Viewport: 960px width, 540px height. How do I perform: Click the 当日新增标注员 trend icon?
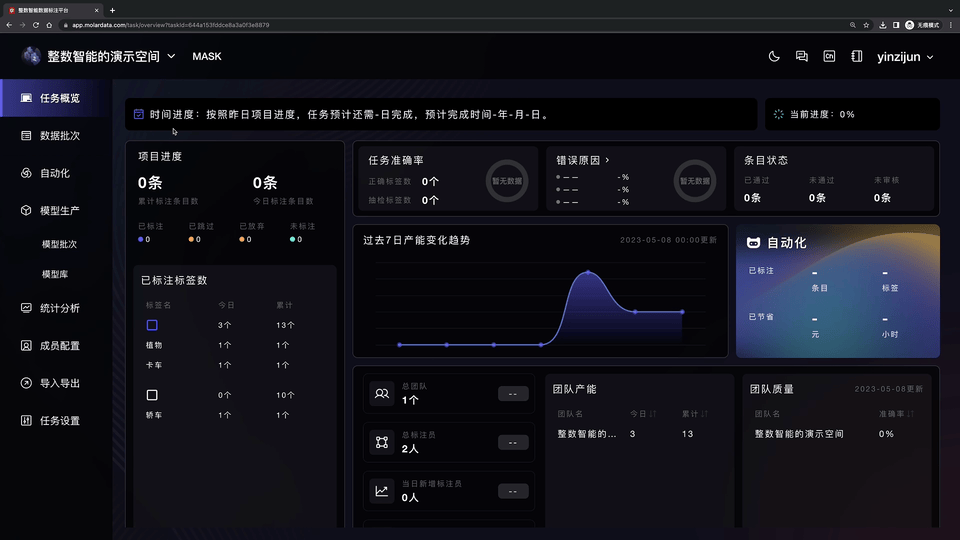(x=381, y=491)
